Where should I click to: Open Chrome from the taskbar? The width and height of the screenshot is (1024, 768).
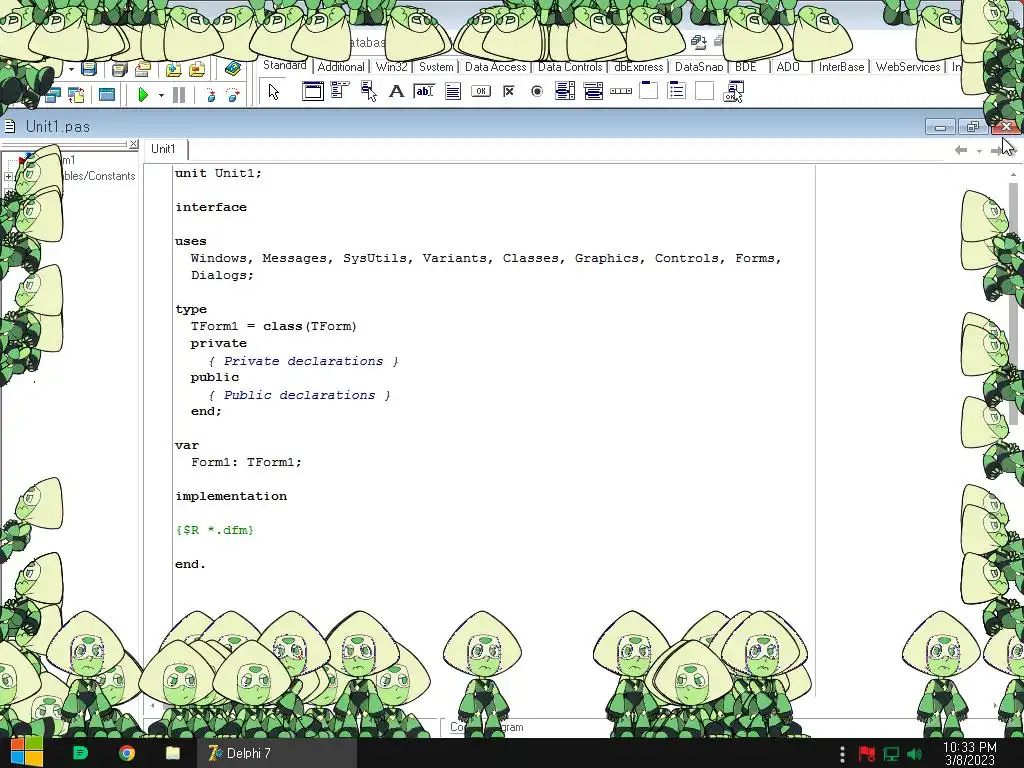coord(127,753)
